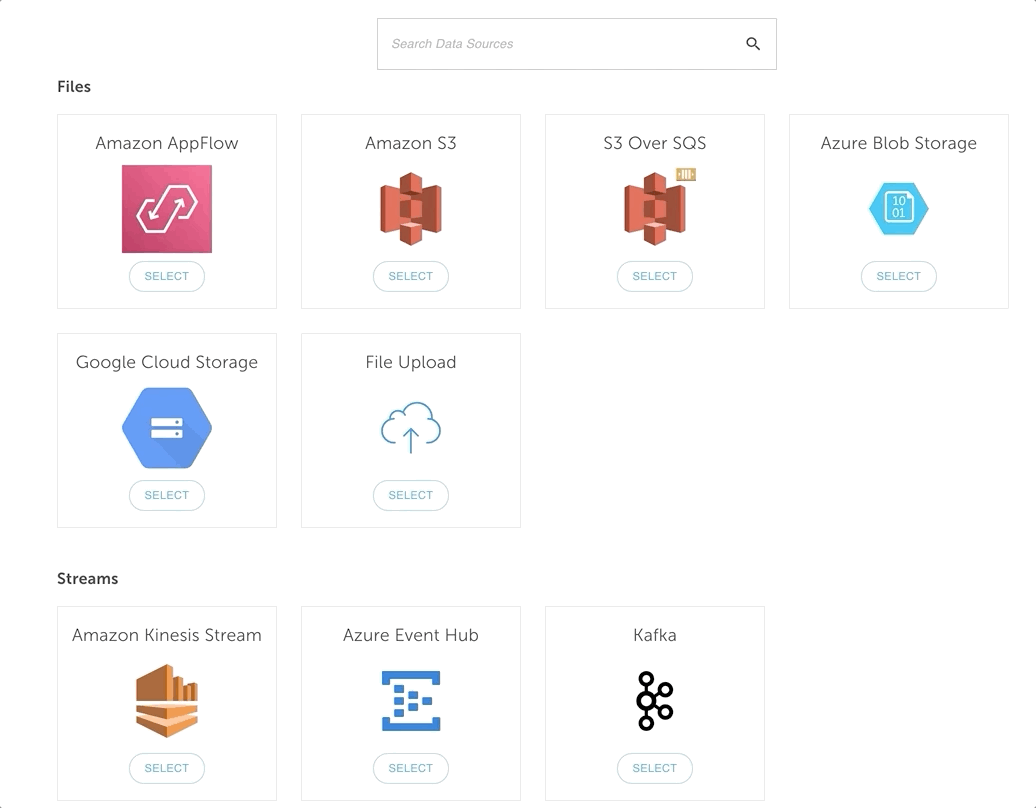This screenshot has width=1036, height=808.
Task: Click the Streams section heading
Action: click(87, 578)
